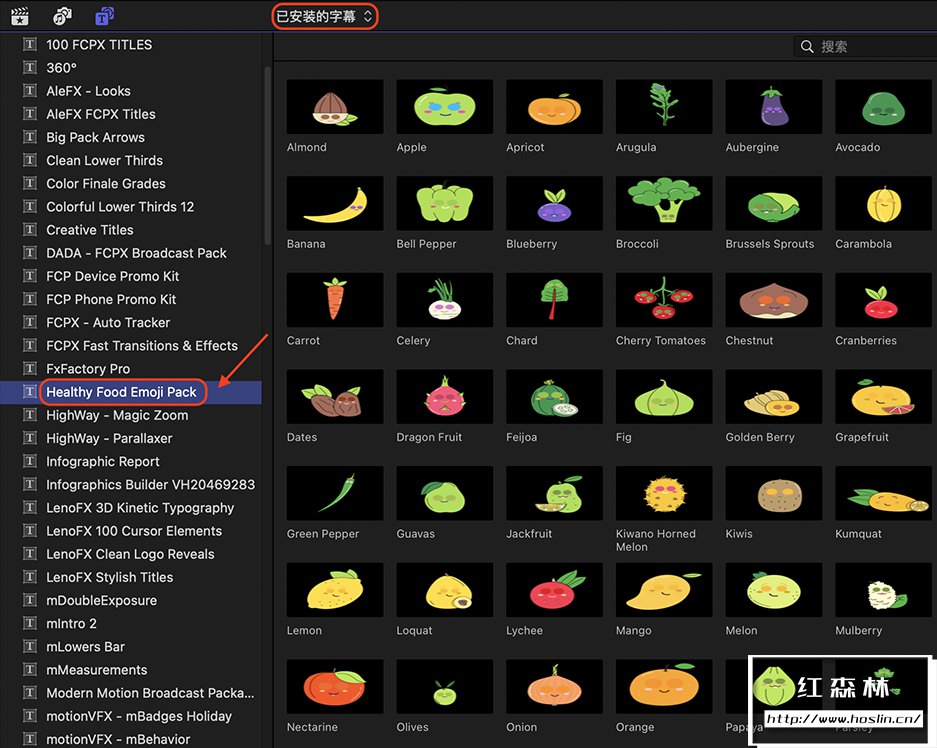Image resolution: width=937 pixels, height=748 pixels.
Task: Pick the Feijoa emoji title thumbnail
Action: [x=555, y=397]
